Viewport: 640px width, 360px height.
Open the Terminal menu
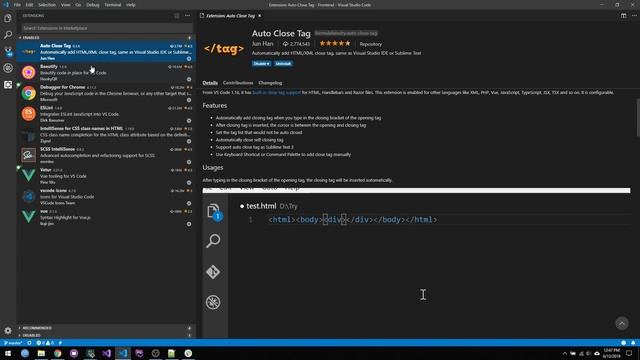click(113, 5)
